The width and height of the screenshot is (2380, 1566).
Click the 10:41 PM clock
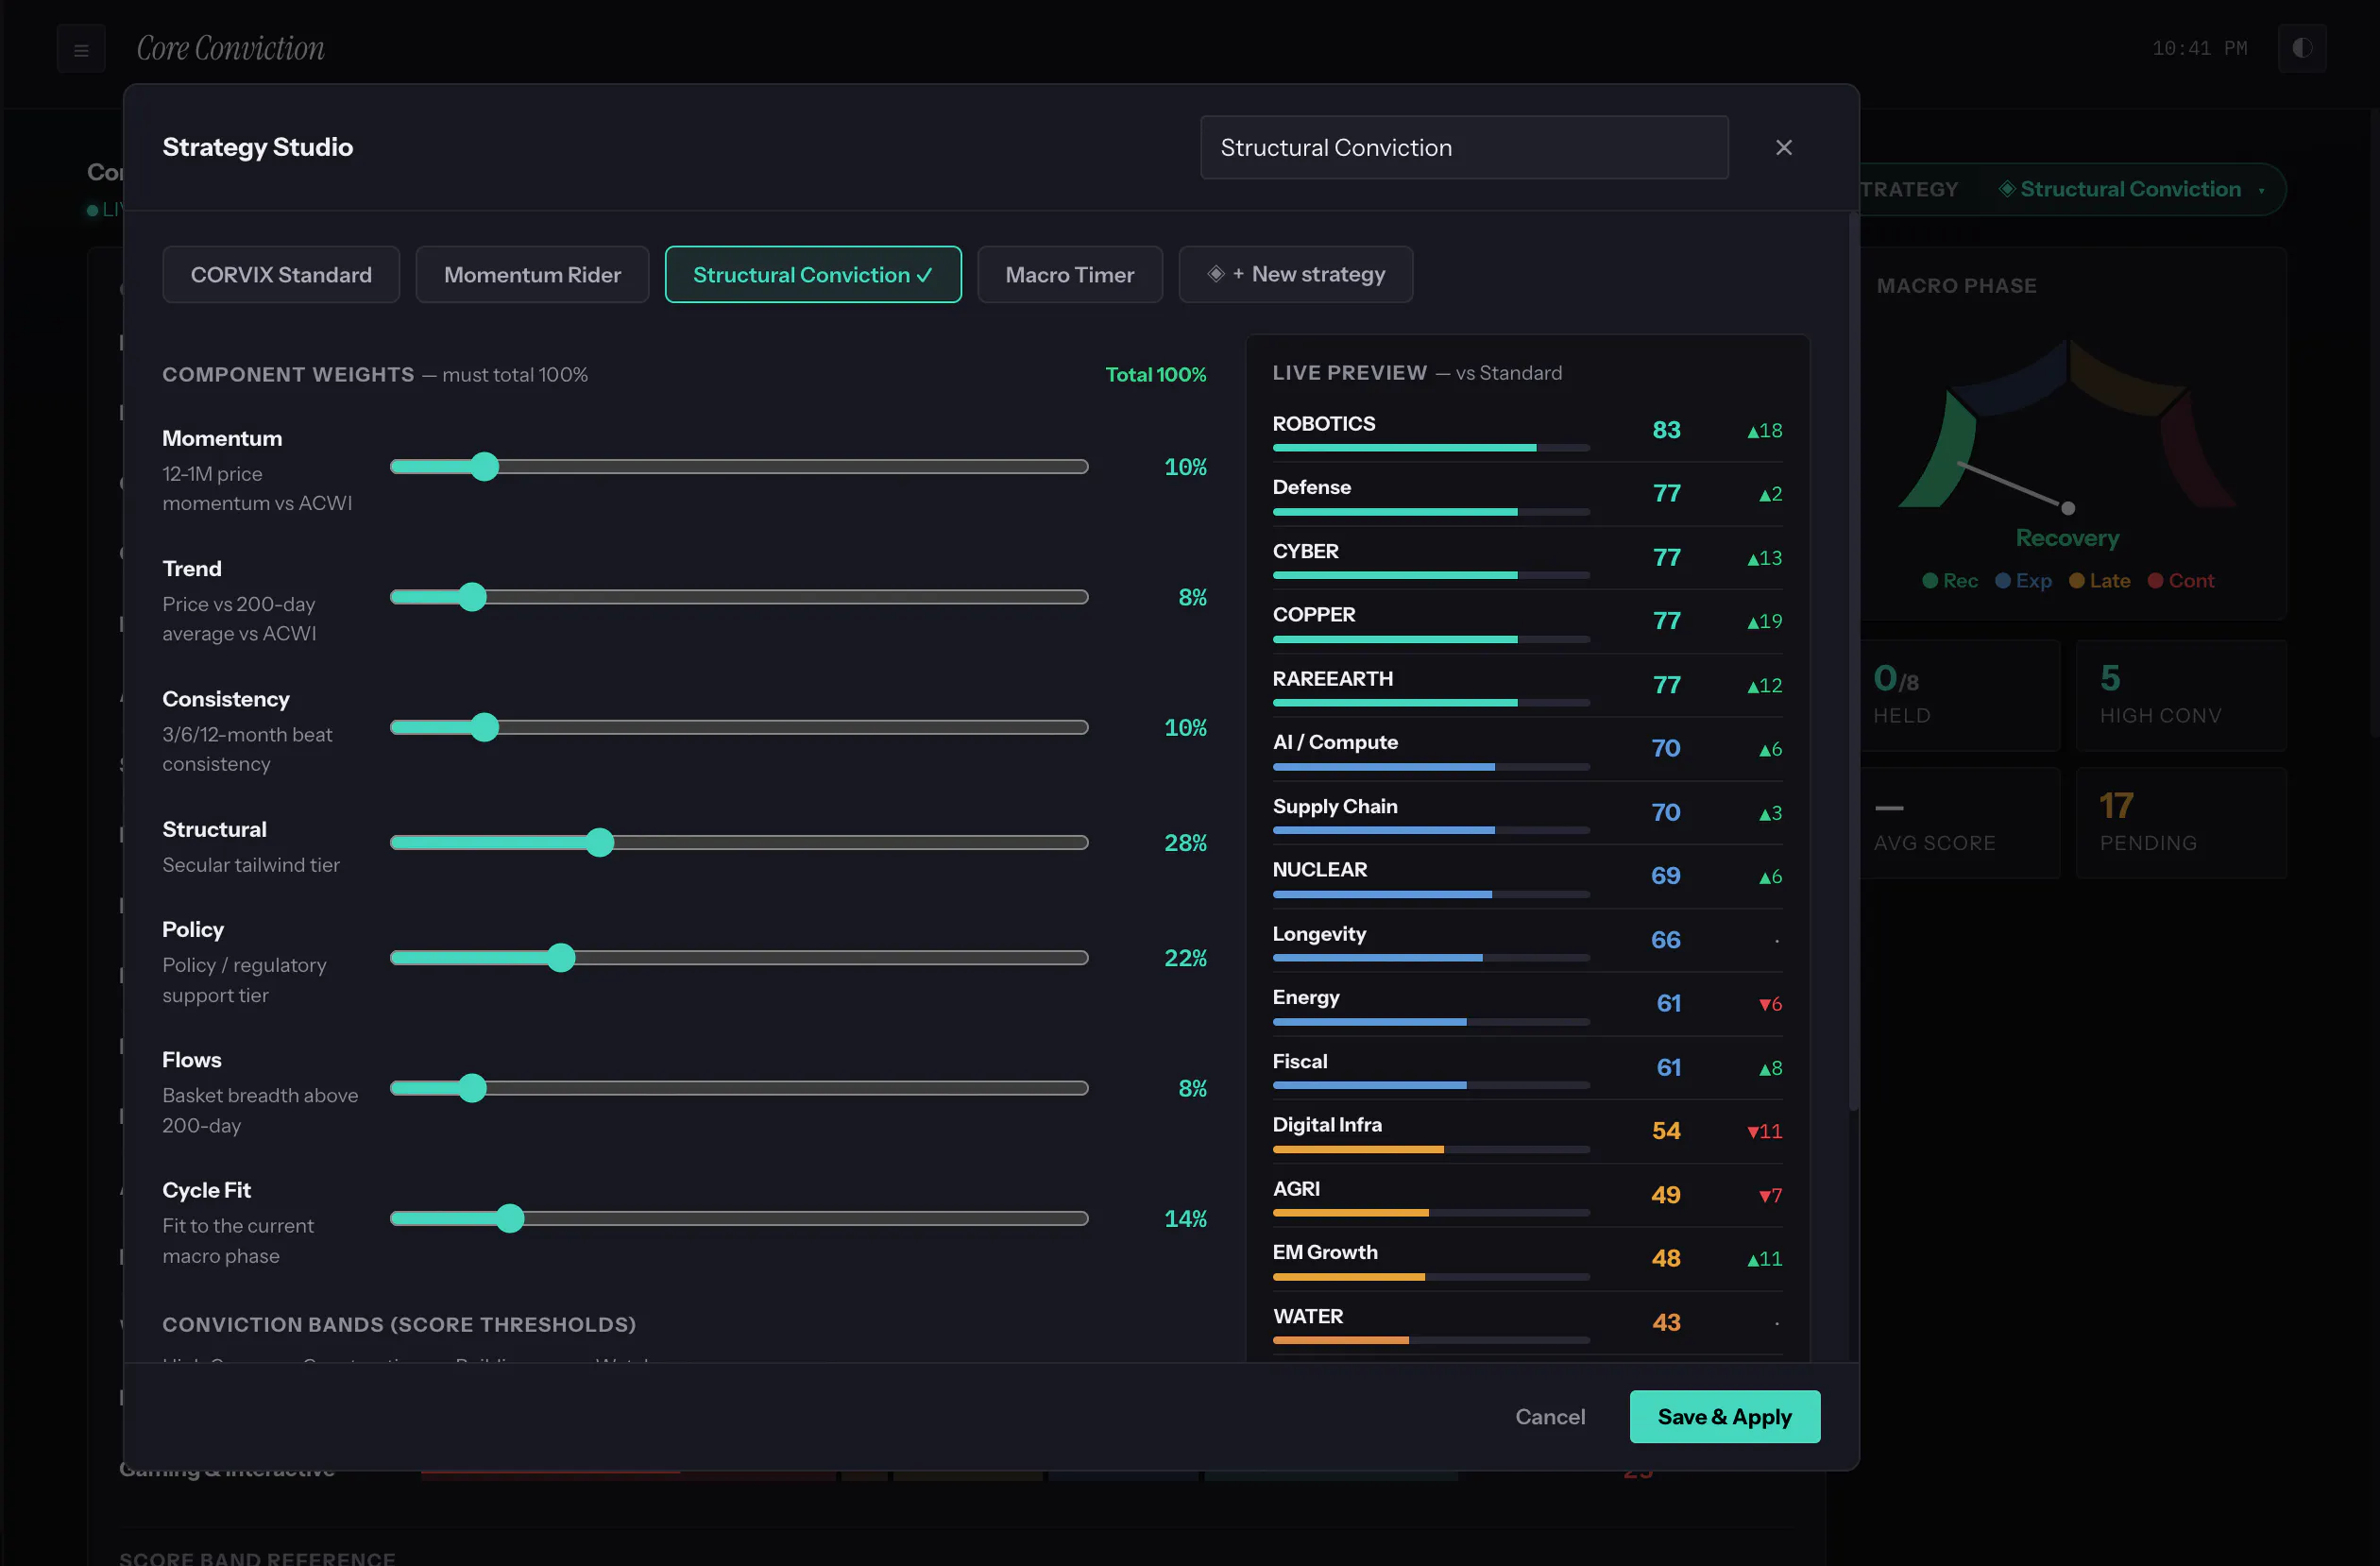click(x=2199, y=48)
